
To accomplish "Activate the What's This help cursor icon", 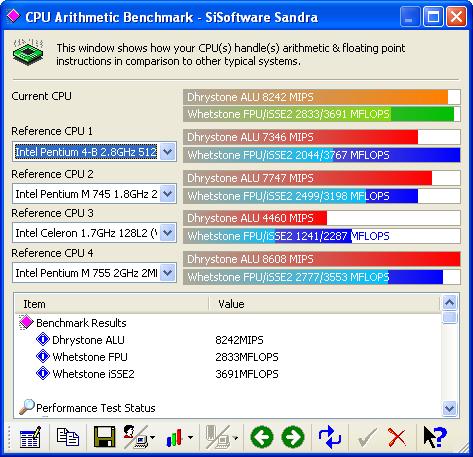I will point(435,437).
